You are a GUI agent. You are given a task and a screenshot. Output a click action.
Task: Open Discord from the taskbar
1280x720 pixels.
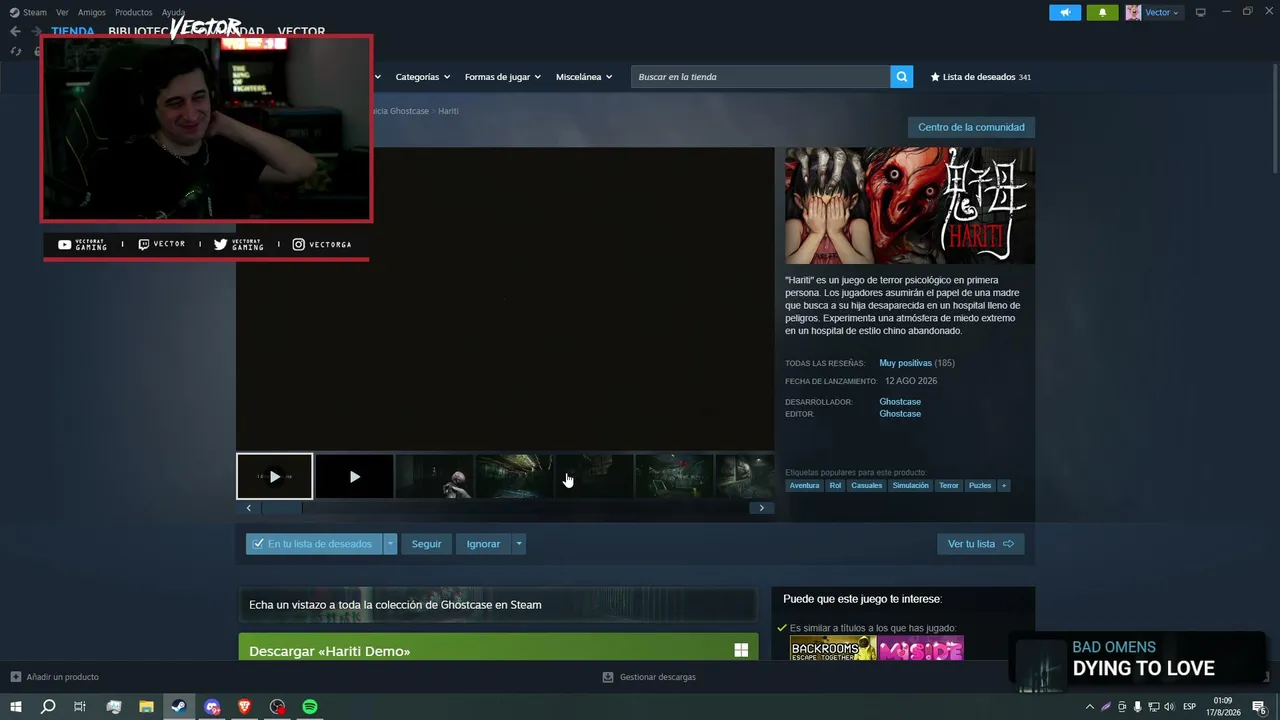(212, 706)
